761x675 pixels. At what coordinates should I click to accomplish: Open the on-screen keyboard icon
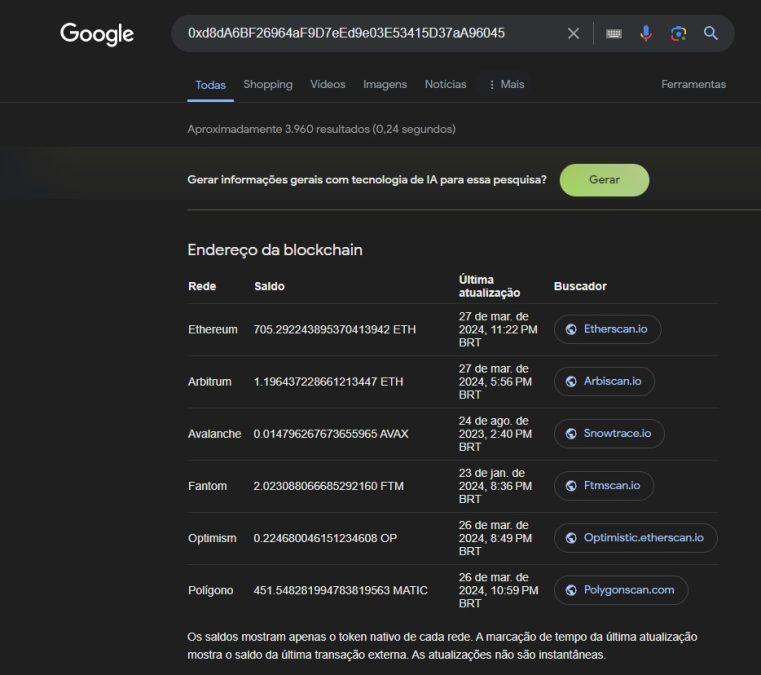point(614,33)
